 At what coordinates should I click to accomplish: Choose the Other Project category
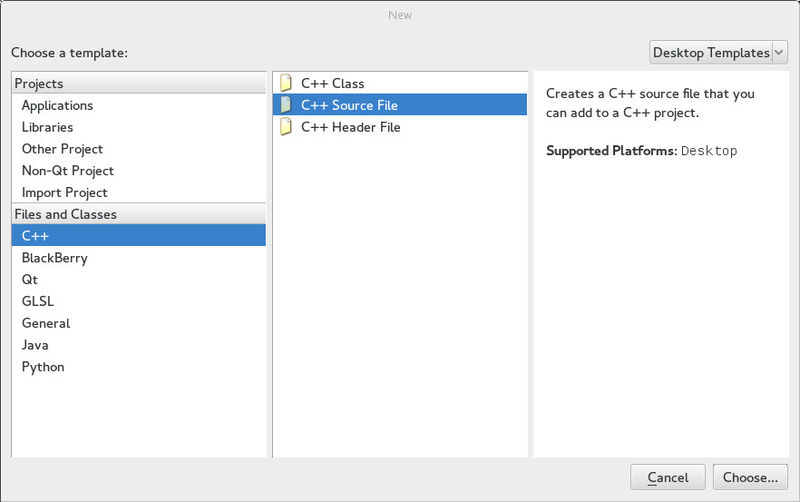(62, 149)
